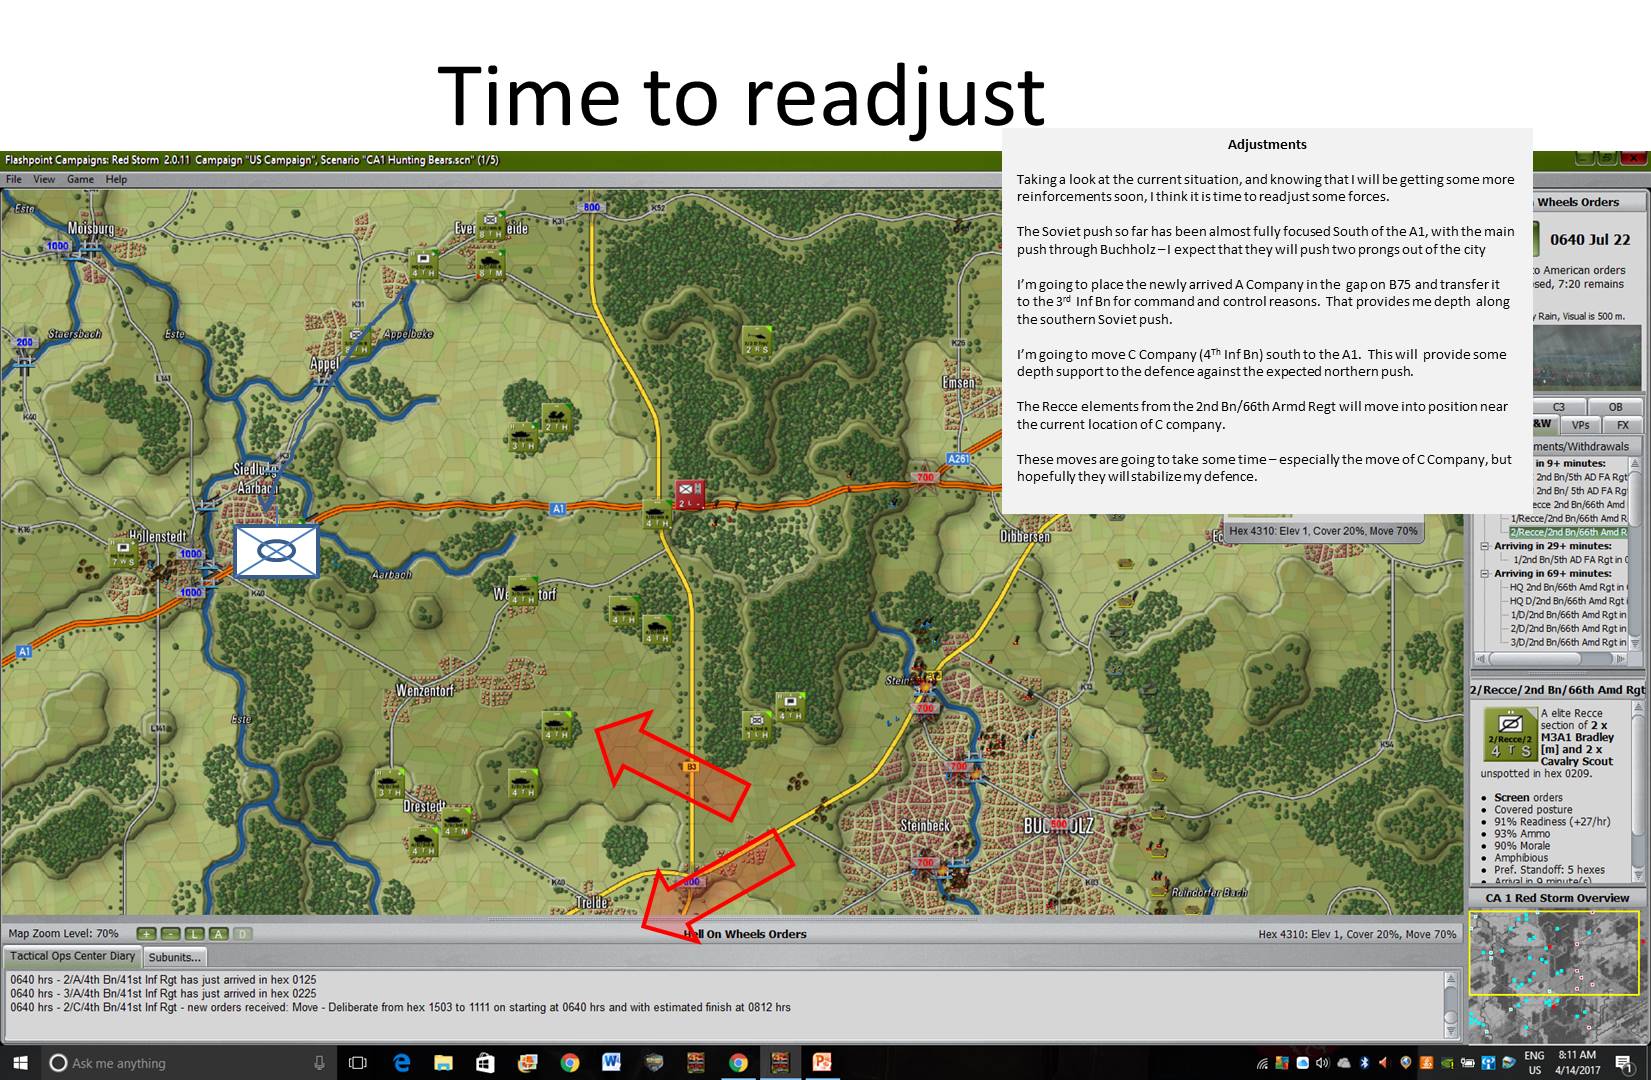Select 2/D/2nd Bn/66th Amd Rgt row

click(x=1569, y=629)
